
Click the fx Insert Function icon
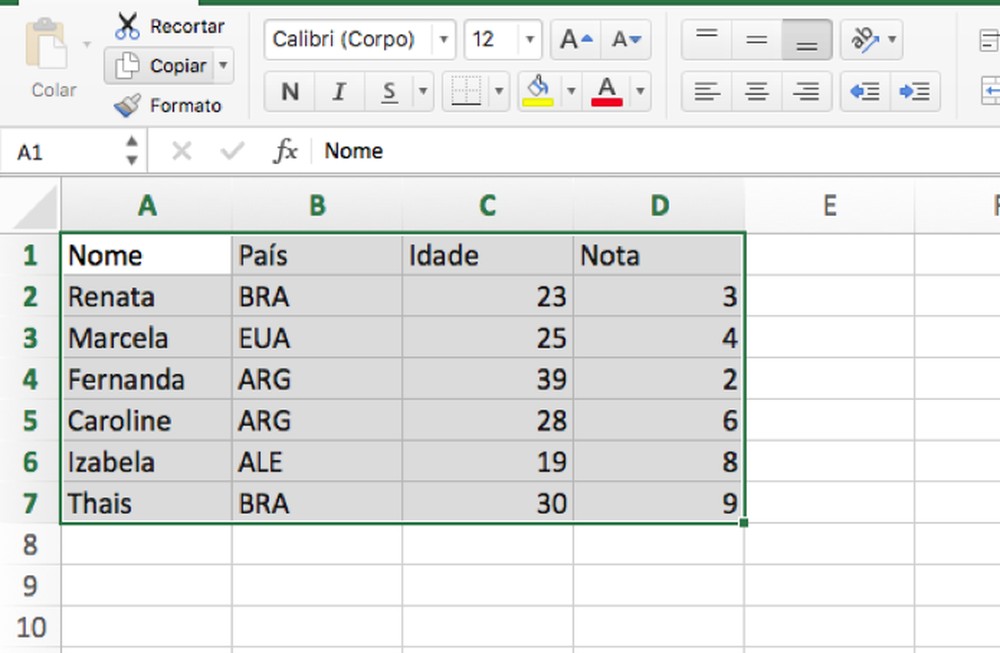tap(285, 150)
